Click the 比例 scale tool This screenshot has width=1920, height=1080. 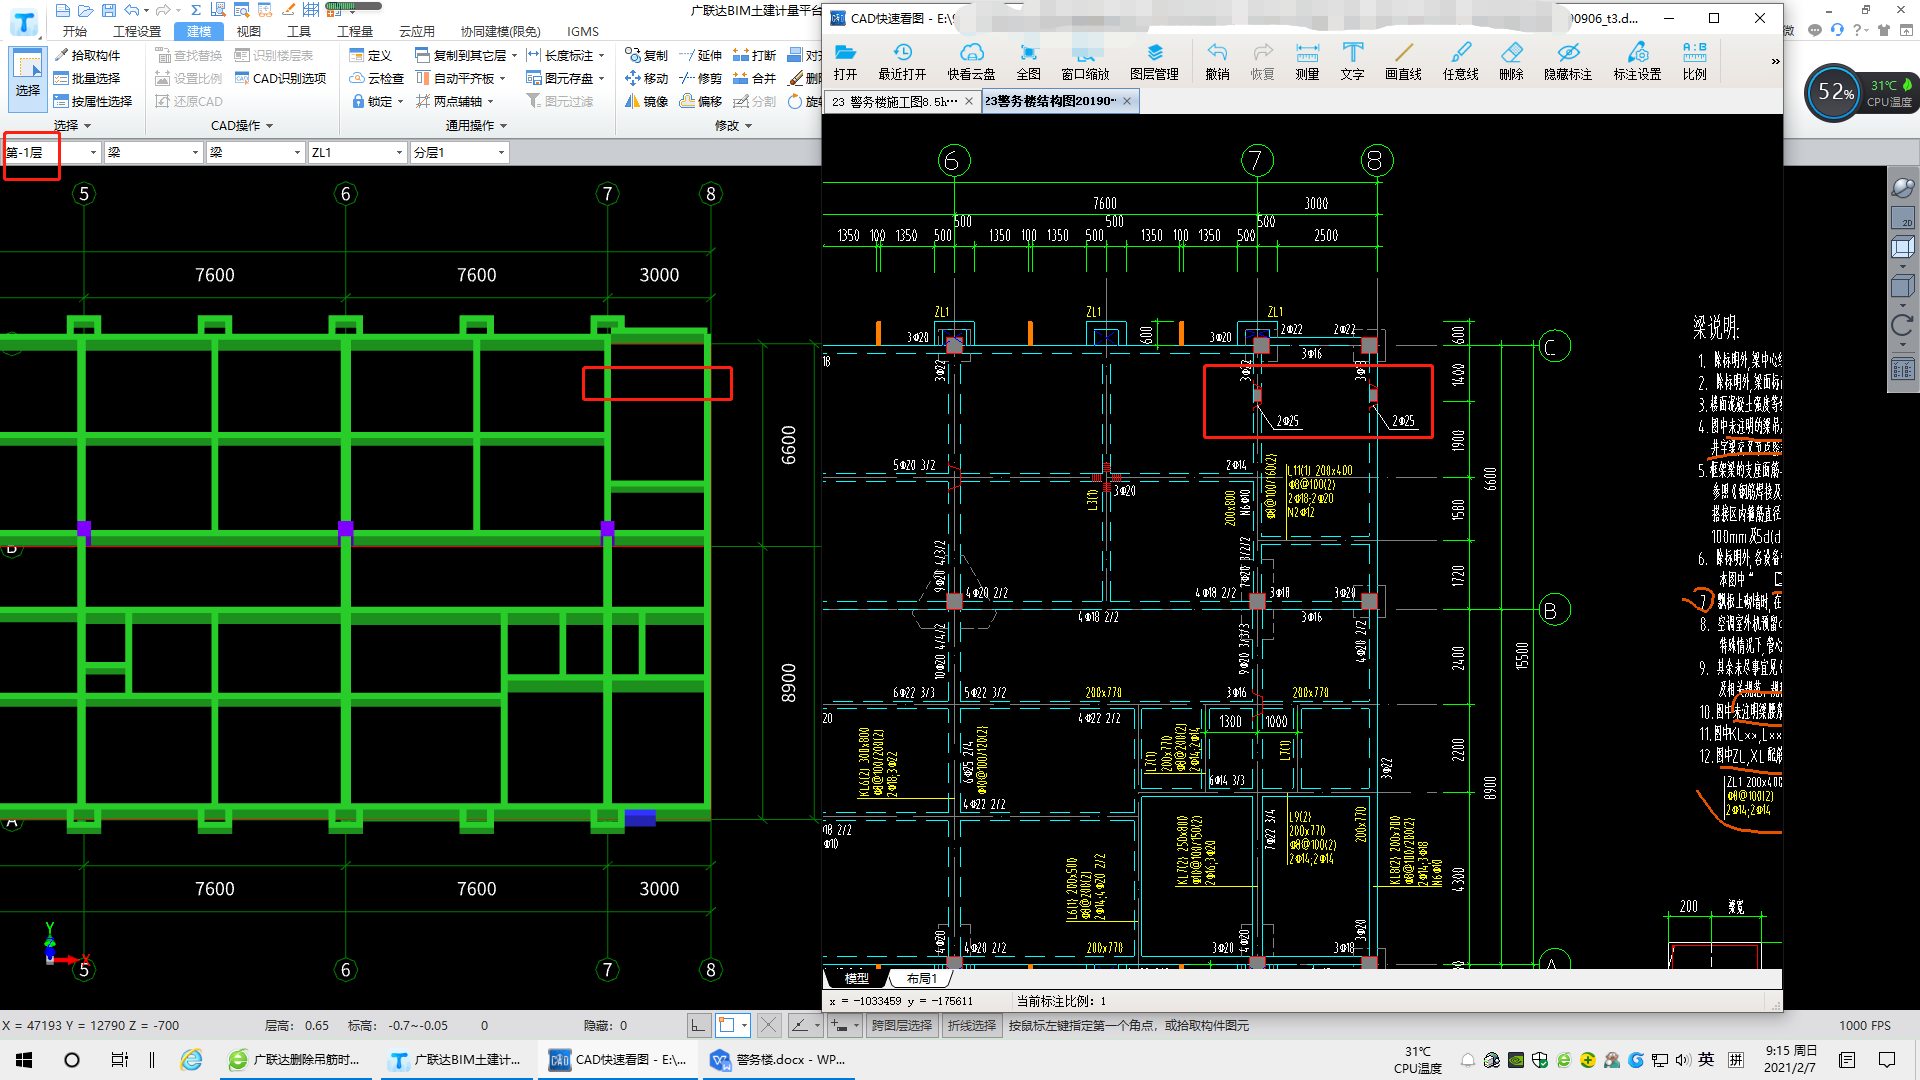[1694, 61]
